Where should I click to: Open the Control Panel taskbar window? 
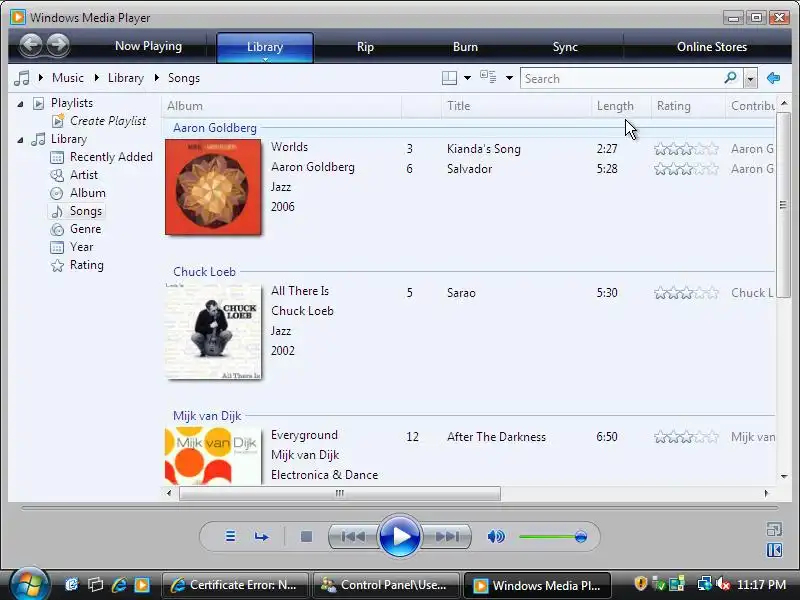click(x=386, y=585)
